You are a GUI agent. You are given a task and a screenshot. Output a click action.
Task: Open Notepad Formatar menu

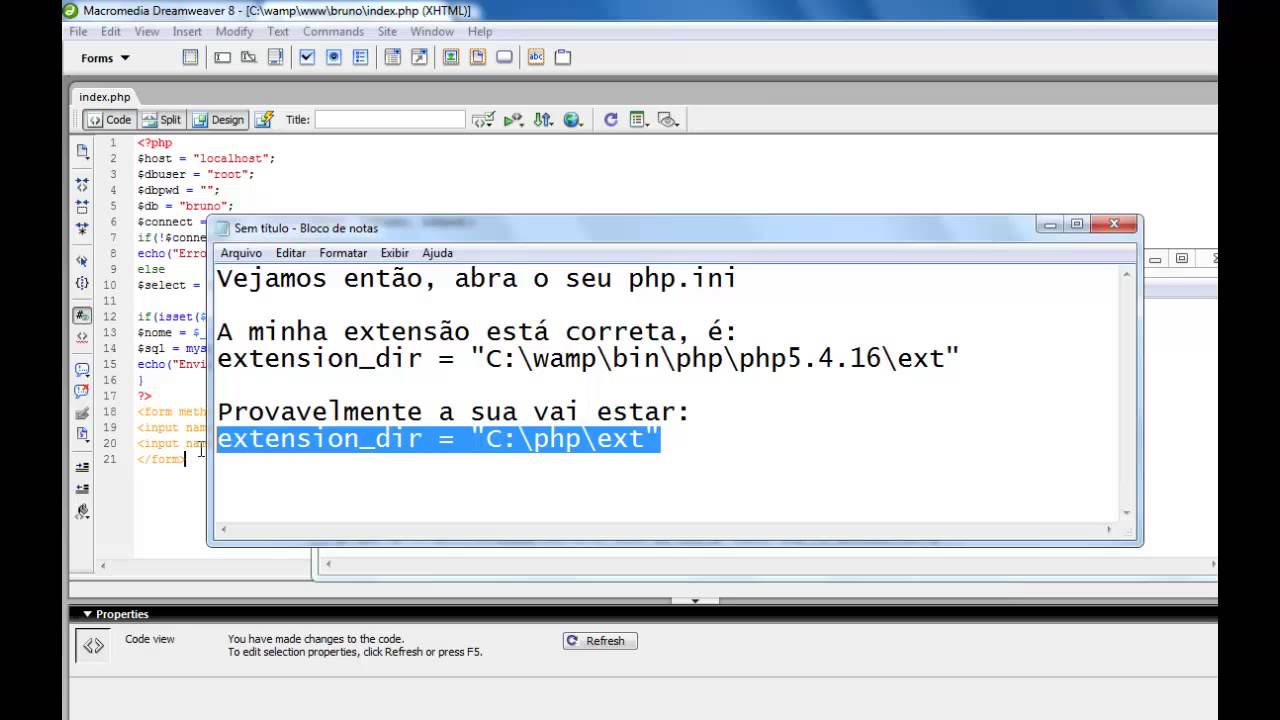tap(343, 253)
